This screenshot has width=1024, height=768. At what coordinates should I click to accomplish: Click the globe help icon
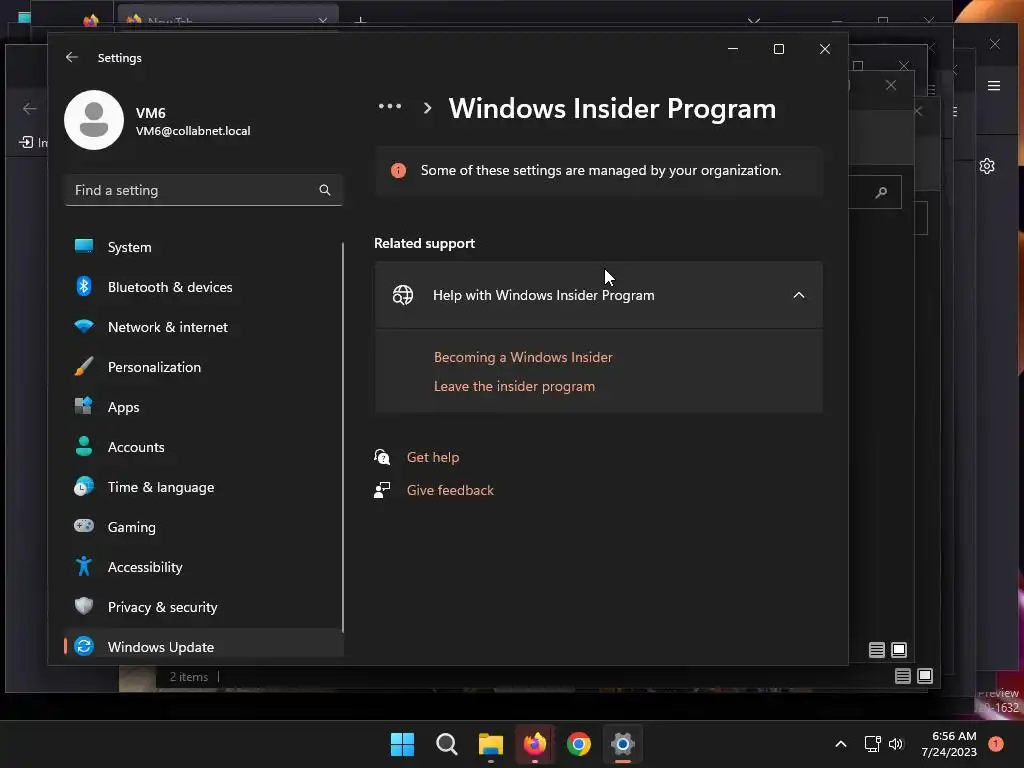[x=402, y=295]
